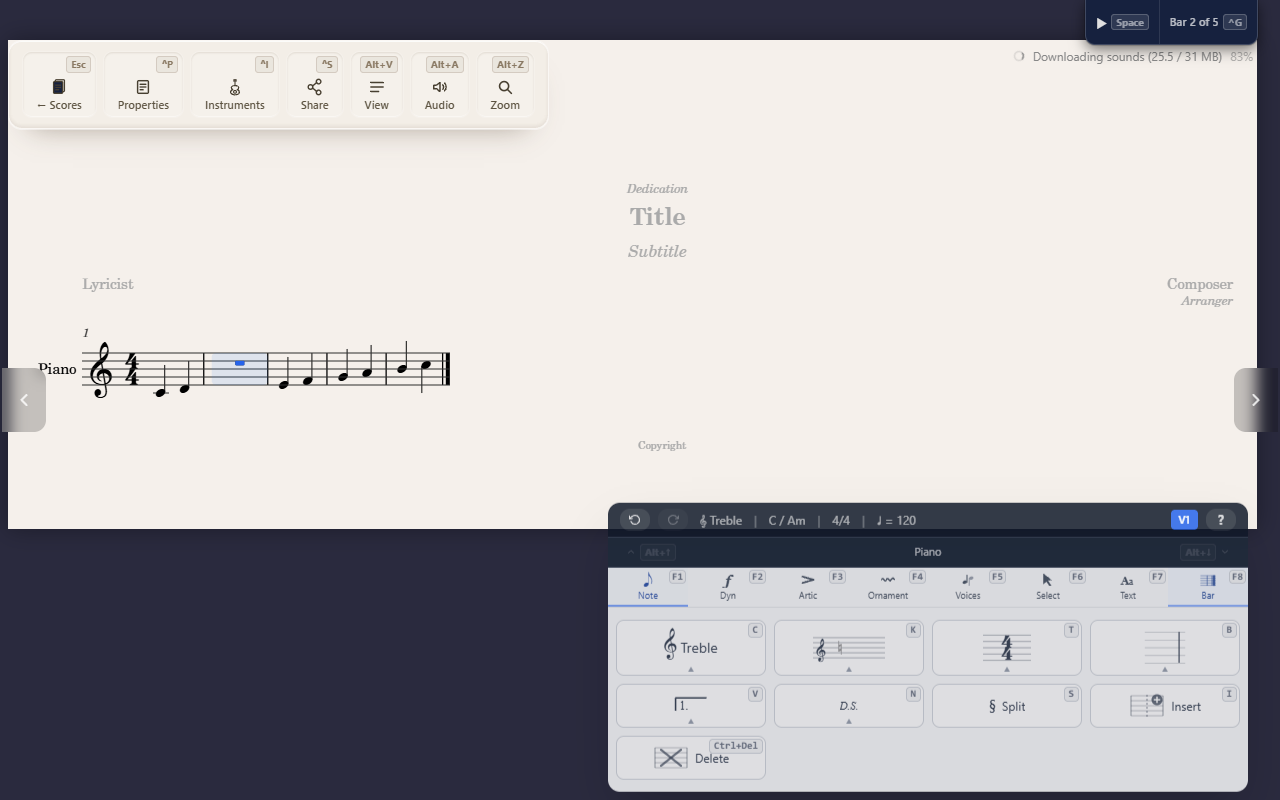
Task: Go to next page with right arrow
Action: coord(1255,400)
